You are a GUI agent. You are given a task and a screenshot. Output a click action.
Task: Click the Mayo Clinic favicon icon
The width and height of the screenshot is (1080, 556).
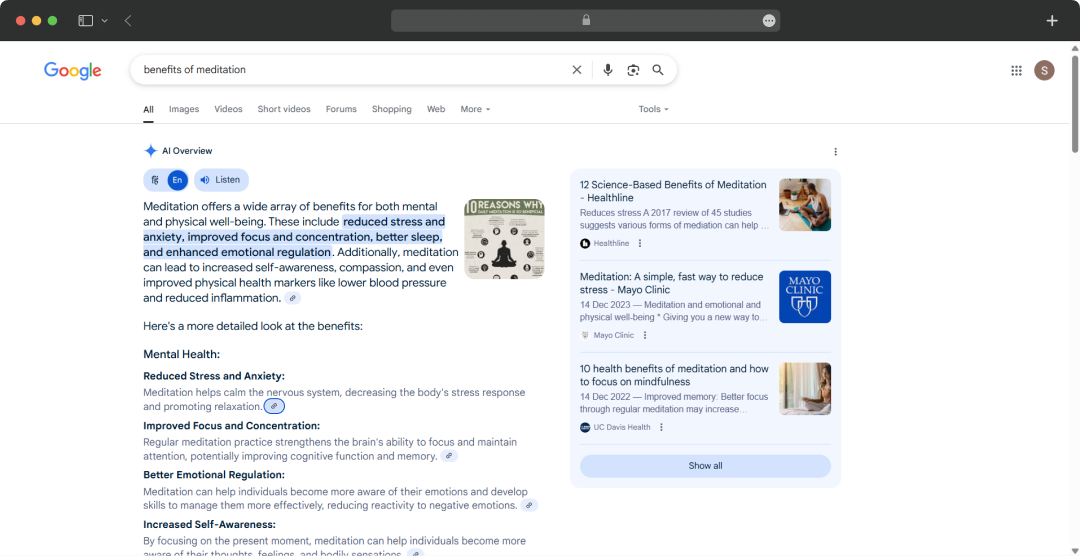(x=585, y=336)
